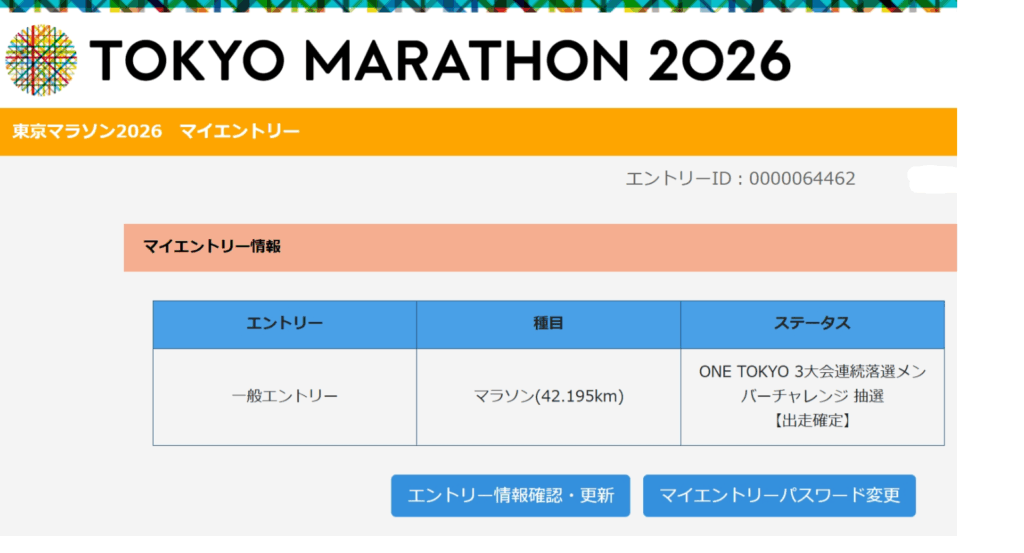
Task: Click the colorful Tokyo Marathon logo icon
Action: (41, 60)
